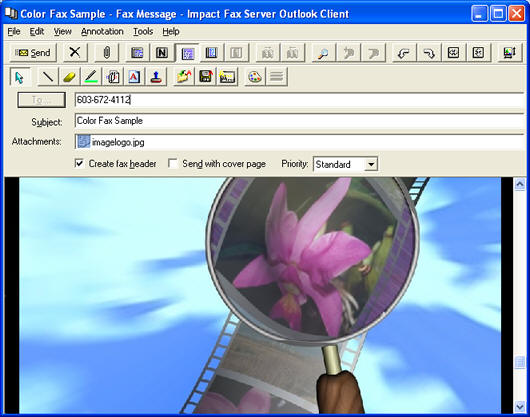The image size is (530, 417).
Task: Click the To... recipient button
Action: point(42,100)
